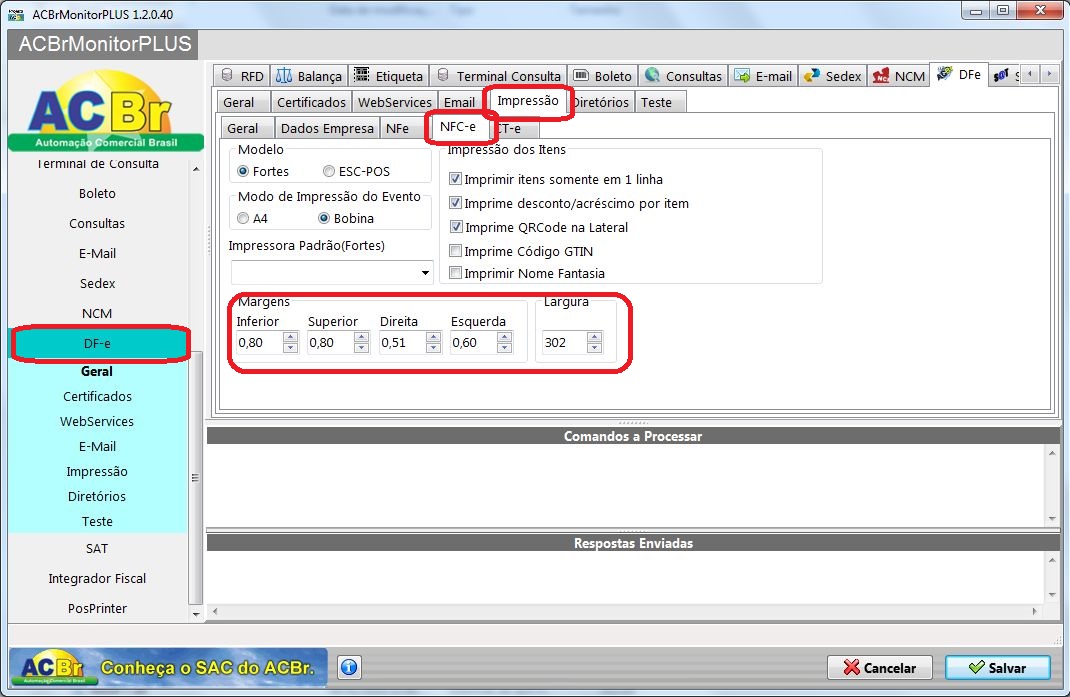Click the Cancelar button
Viewport: 1070px width, 697px height.
(880, 667)
